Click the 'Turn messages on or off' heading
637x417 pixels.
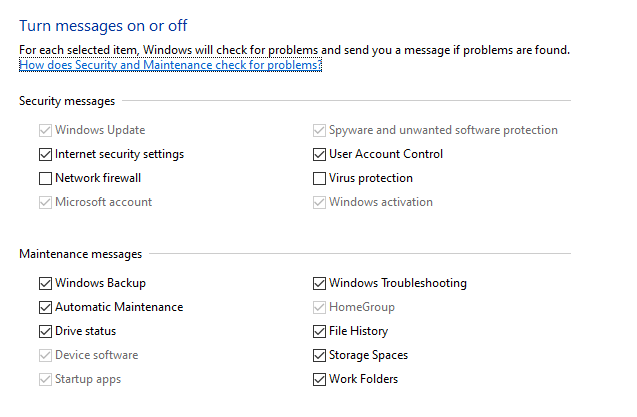point(103,26)
